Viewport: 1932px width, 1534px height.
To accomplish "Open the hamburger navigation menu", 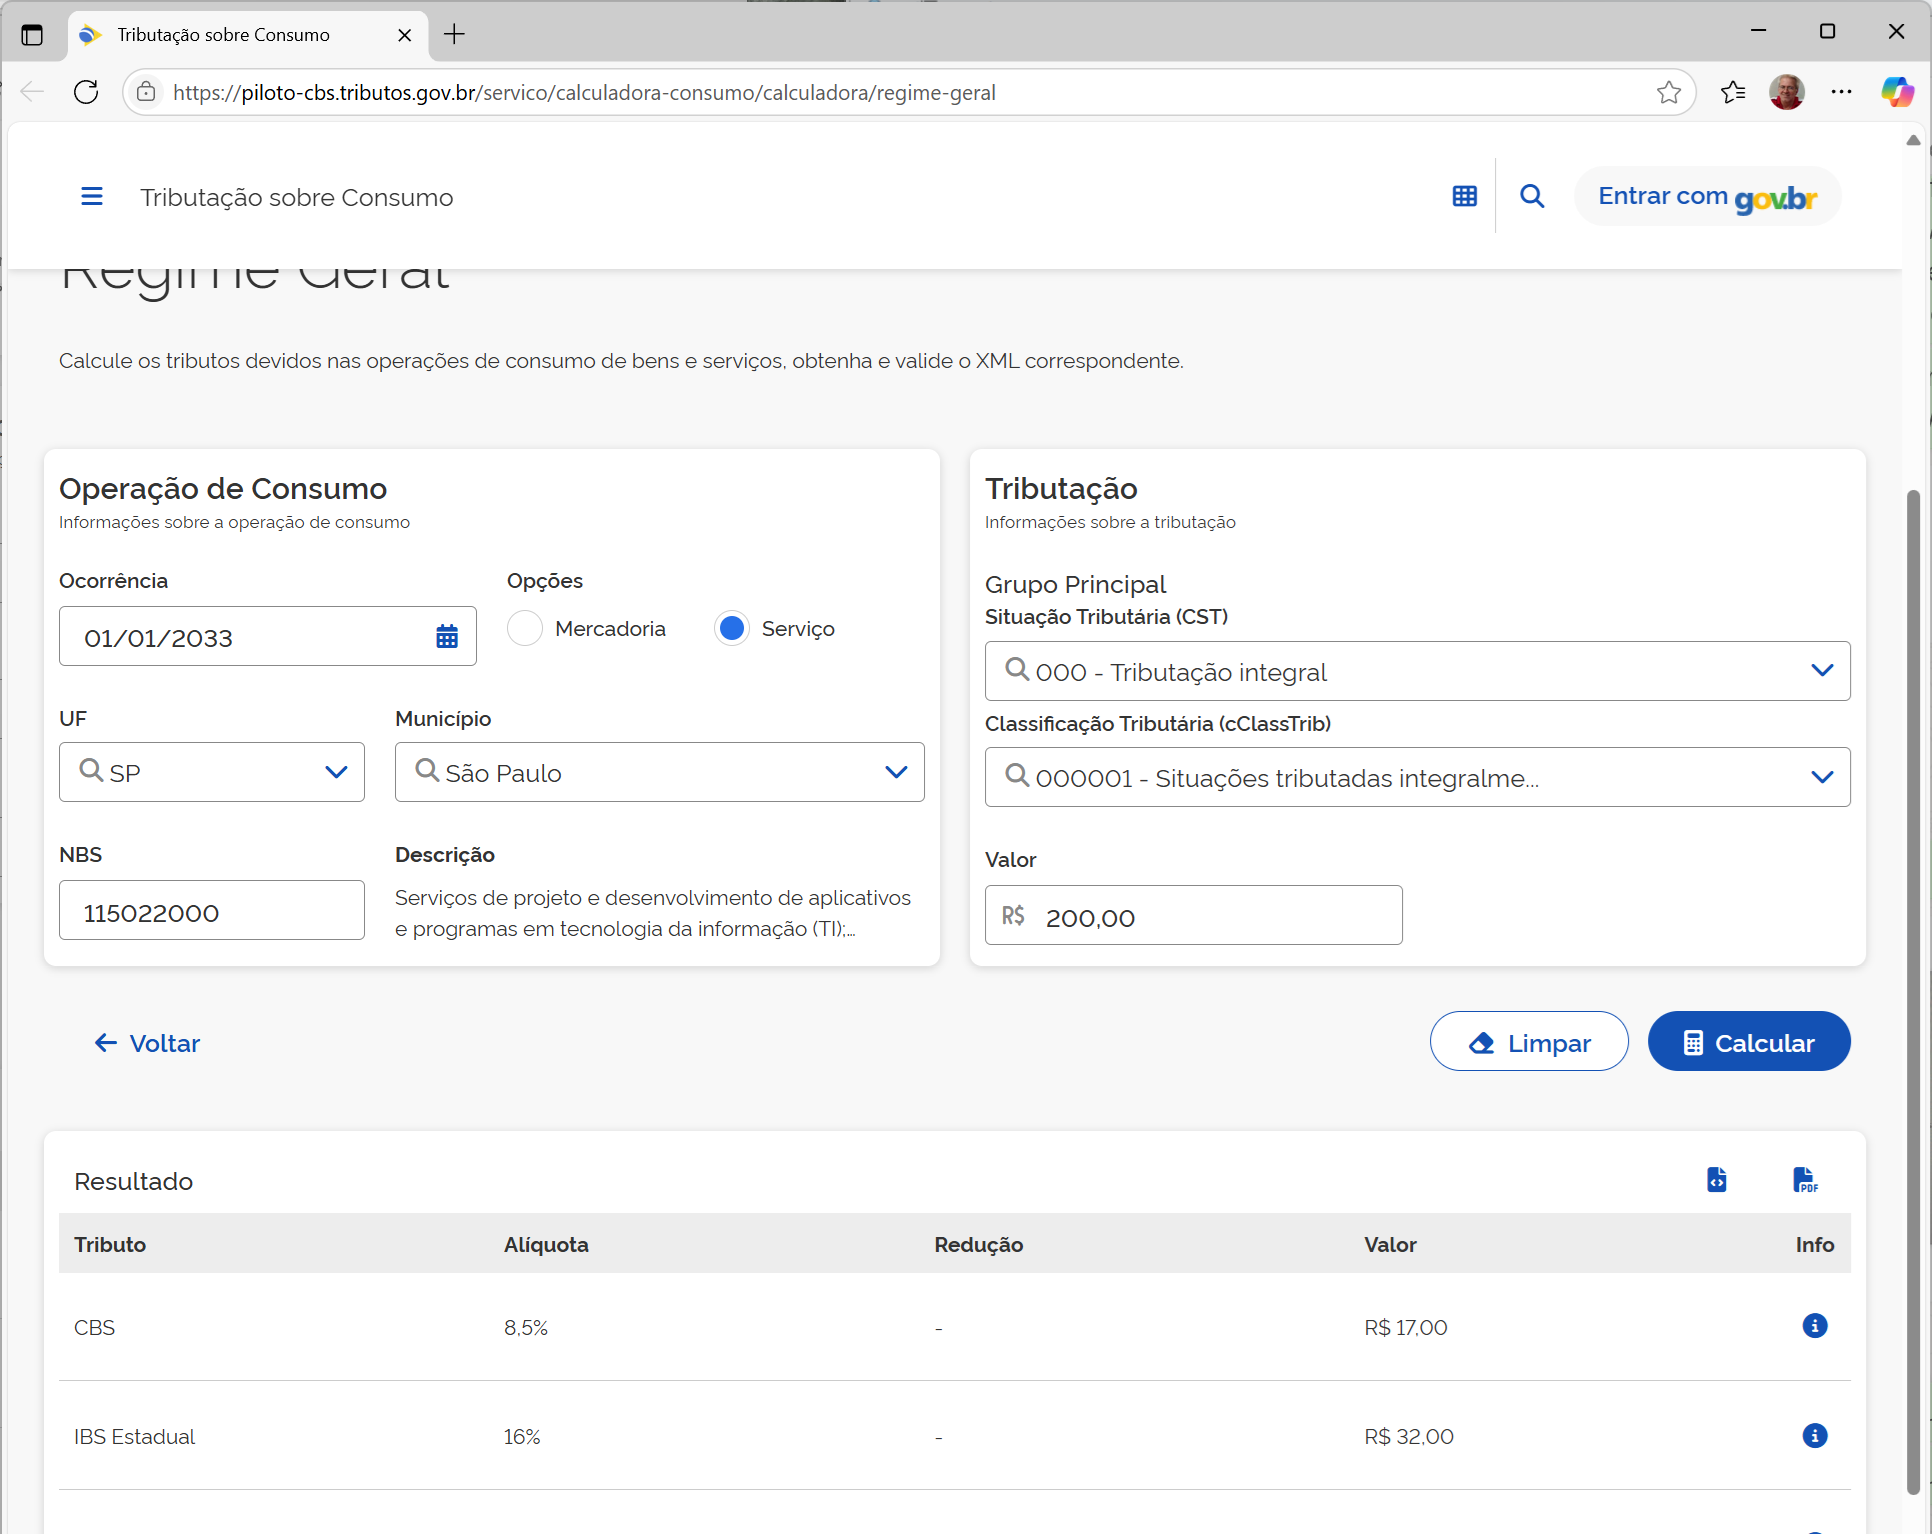I will point(91,197).
